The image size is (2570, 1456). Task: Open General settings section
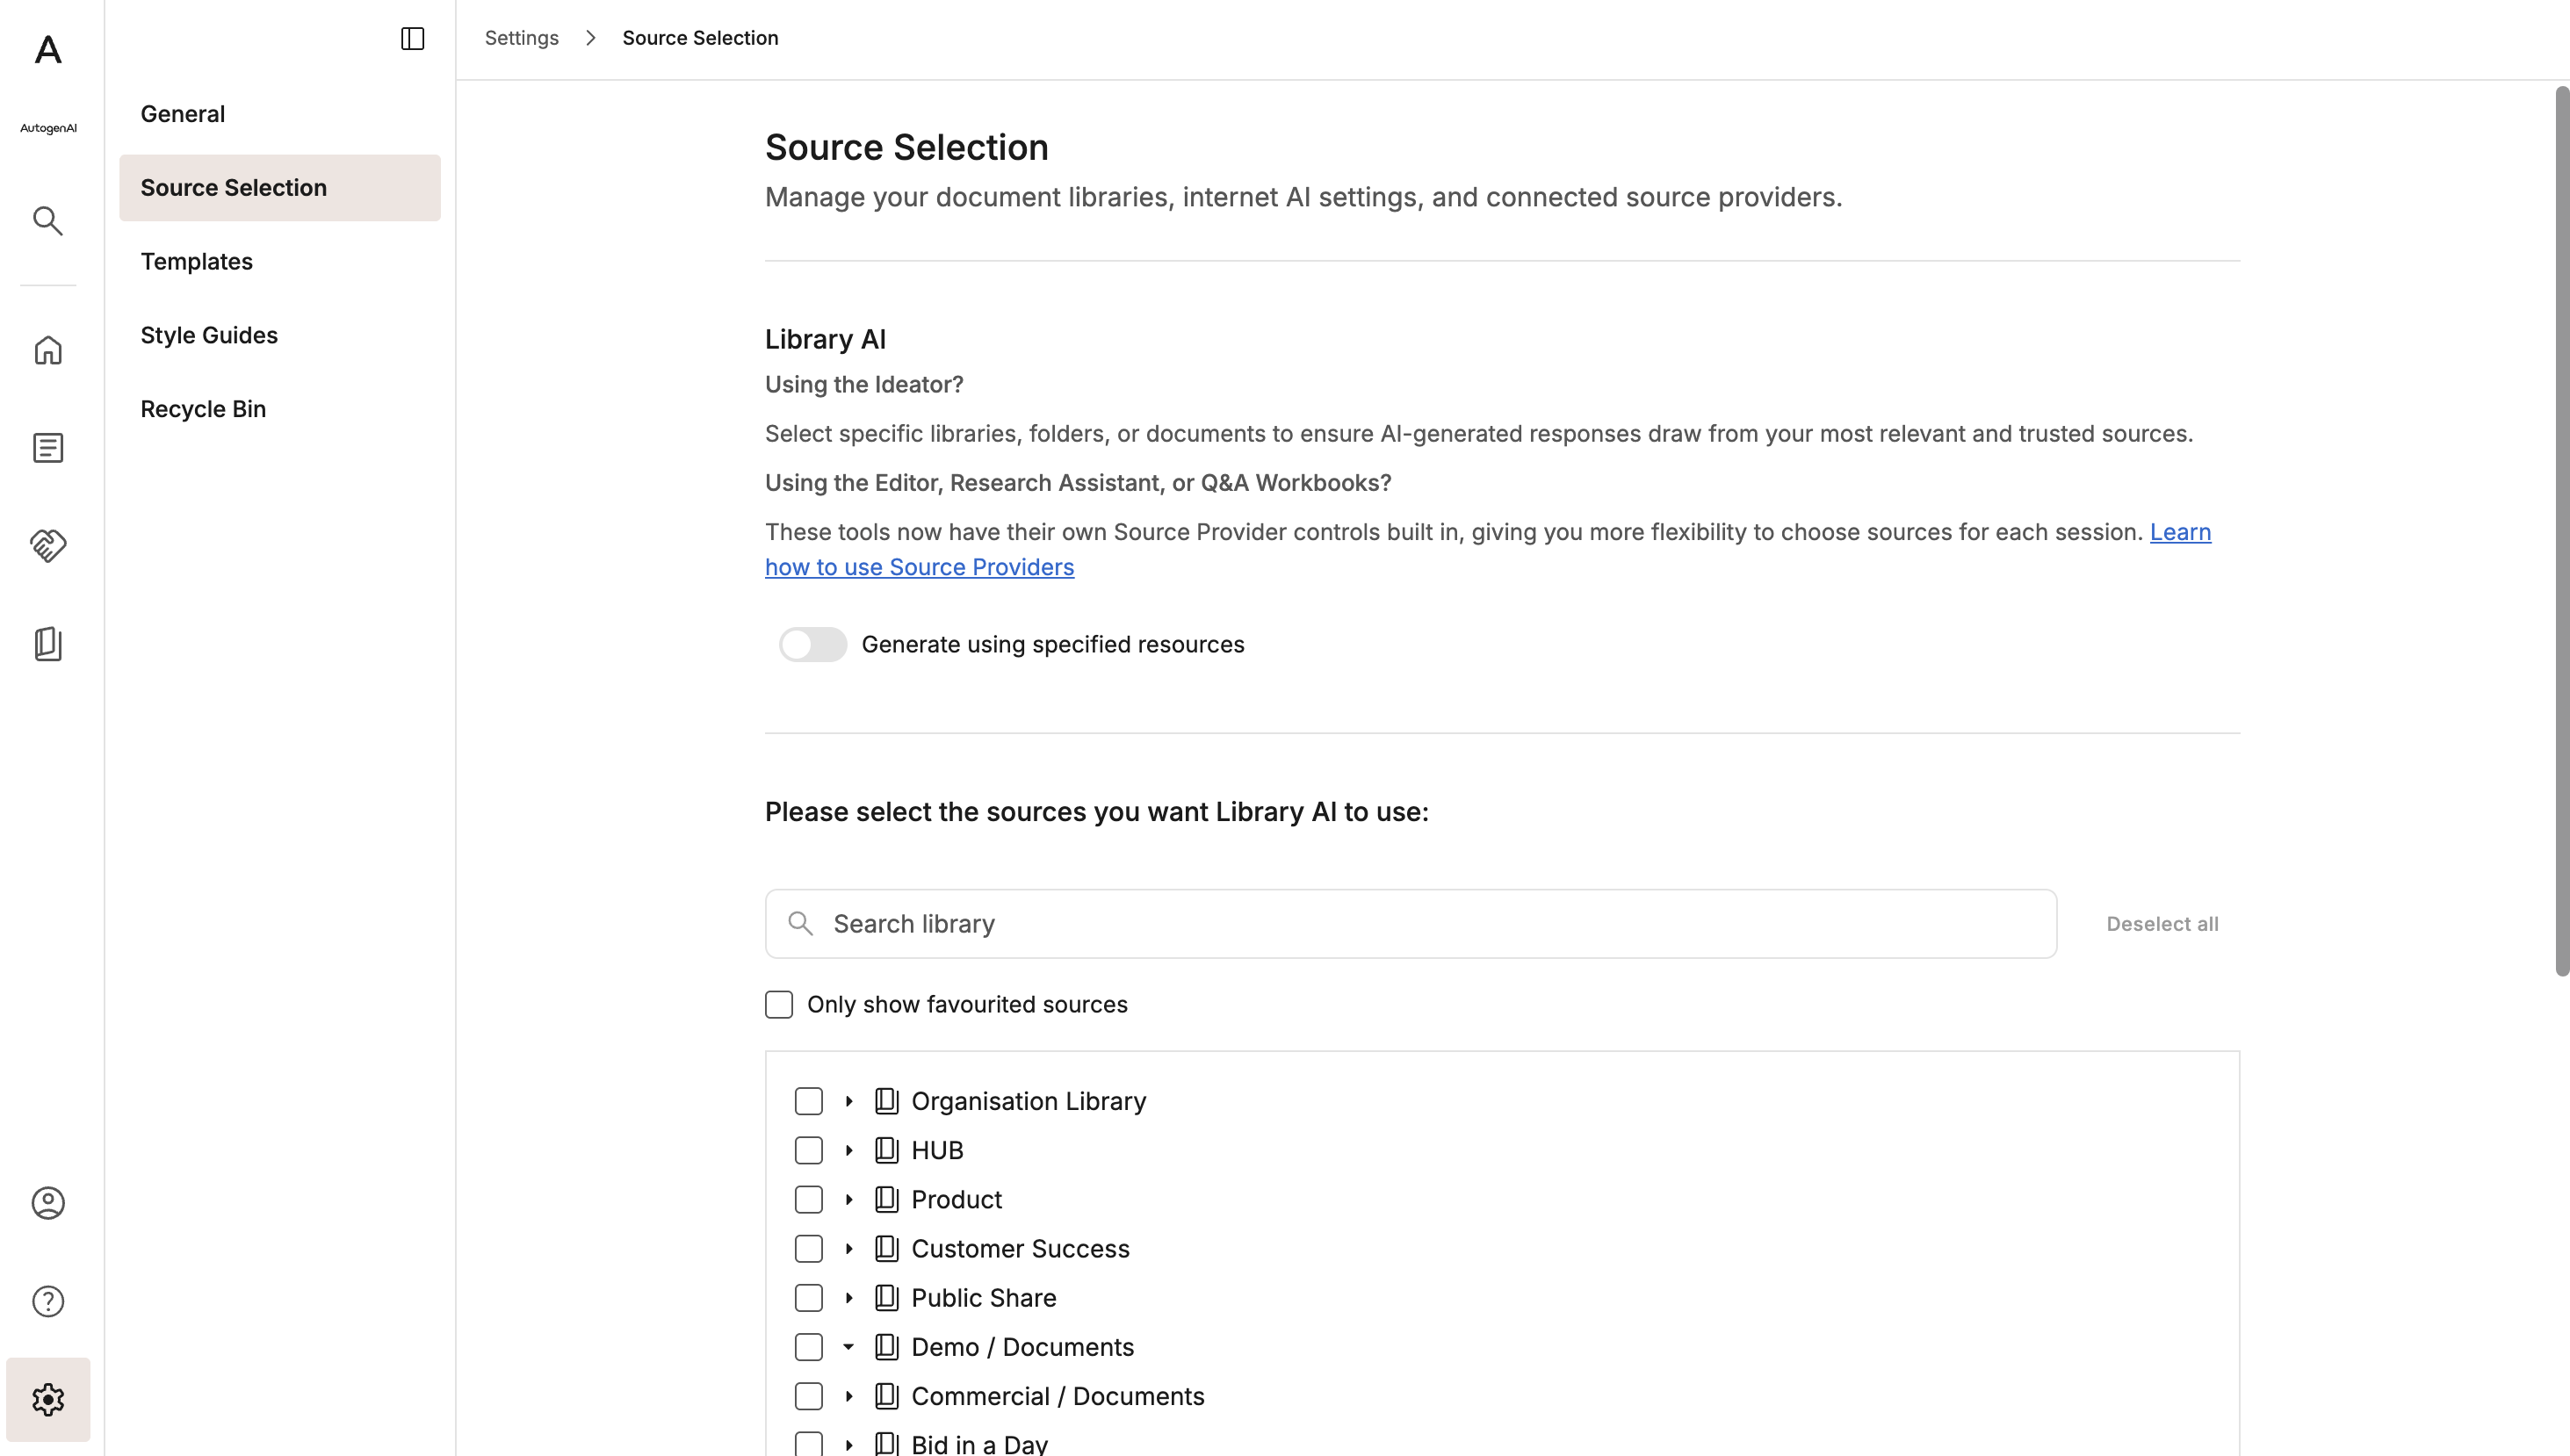[x=280, y=114]
